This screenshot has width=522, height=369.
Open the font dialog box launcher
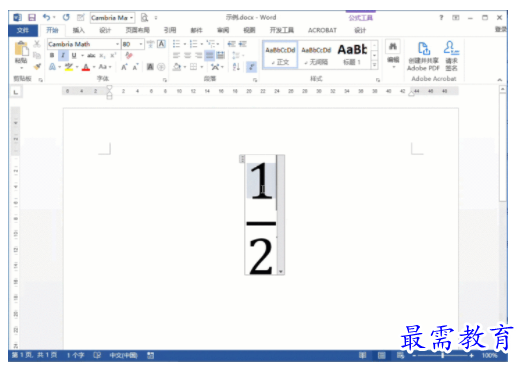pos(165,80)
